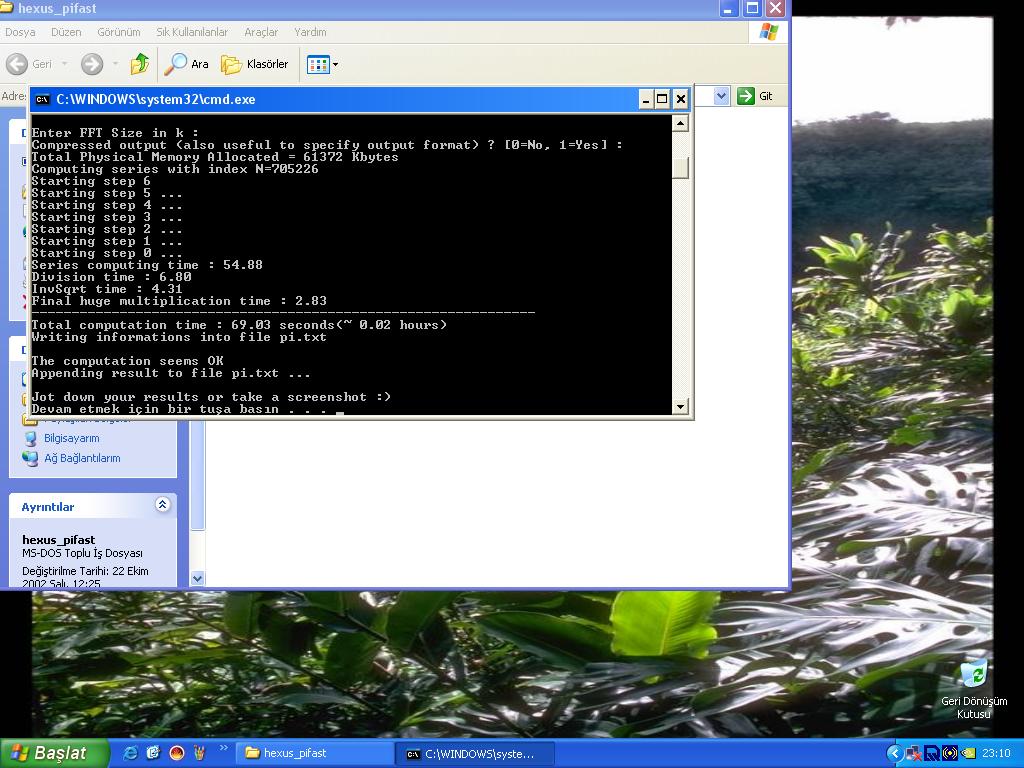
Task: Click the 23:10 taskbar clock
Action: pos(996,754)
